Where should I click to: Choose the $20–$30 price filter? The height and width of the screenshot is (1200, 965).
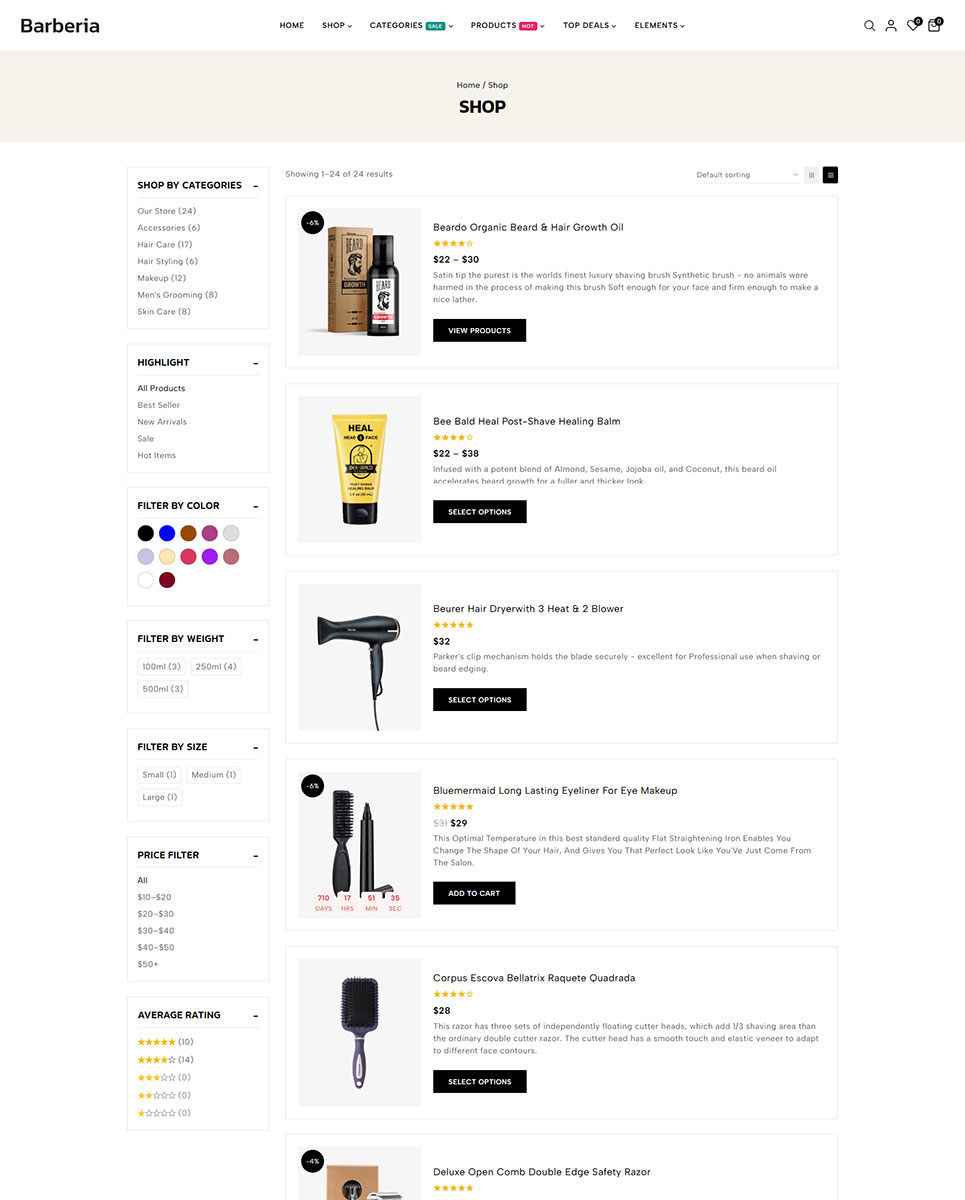pos(155,914)
